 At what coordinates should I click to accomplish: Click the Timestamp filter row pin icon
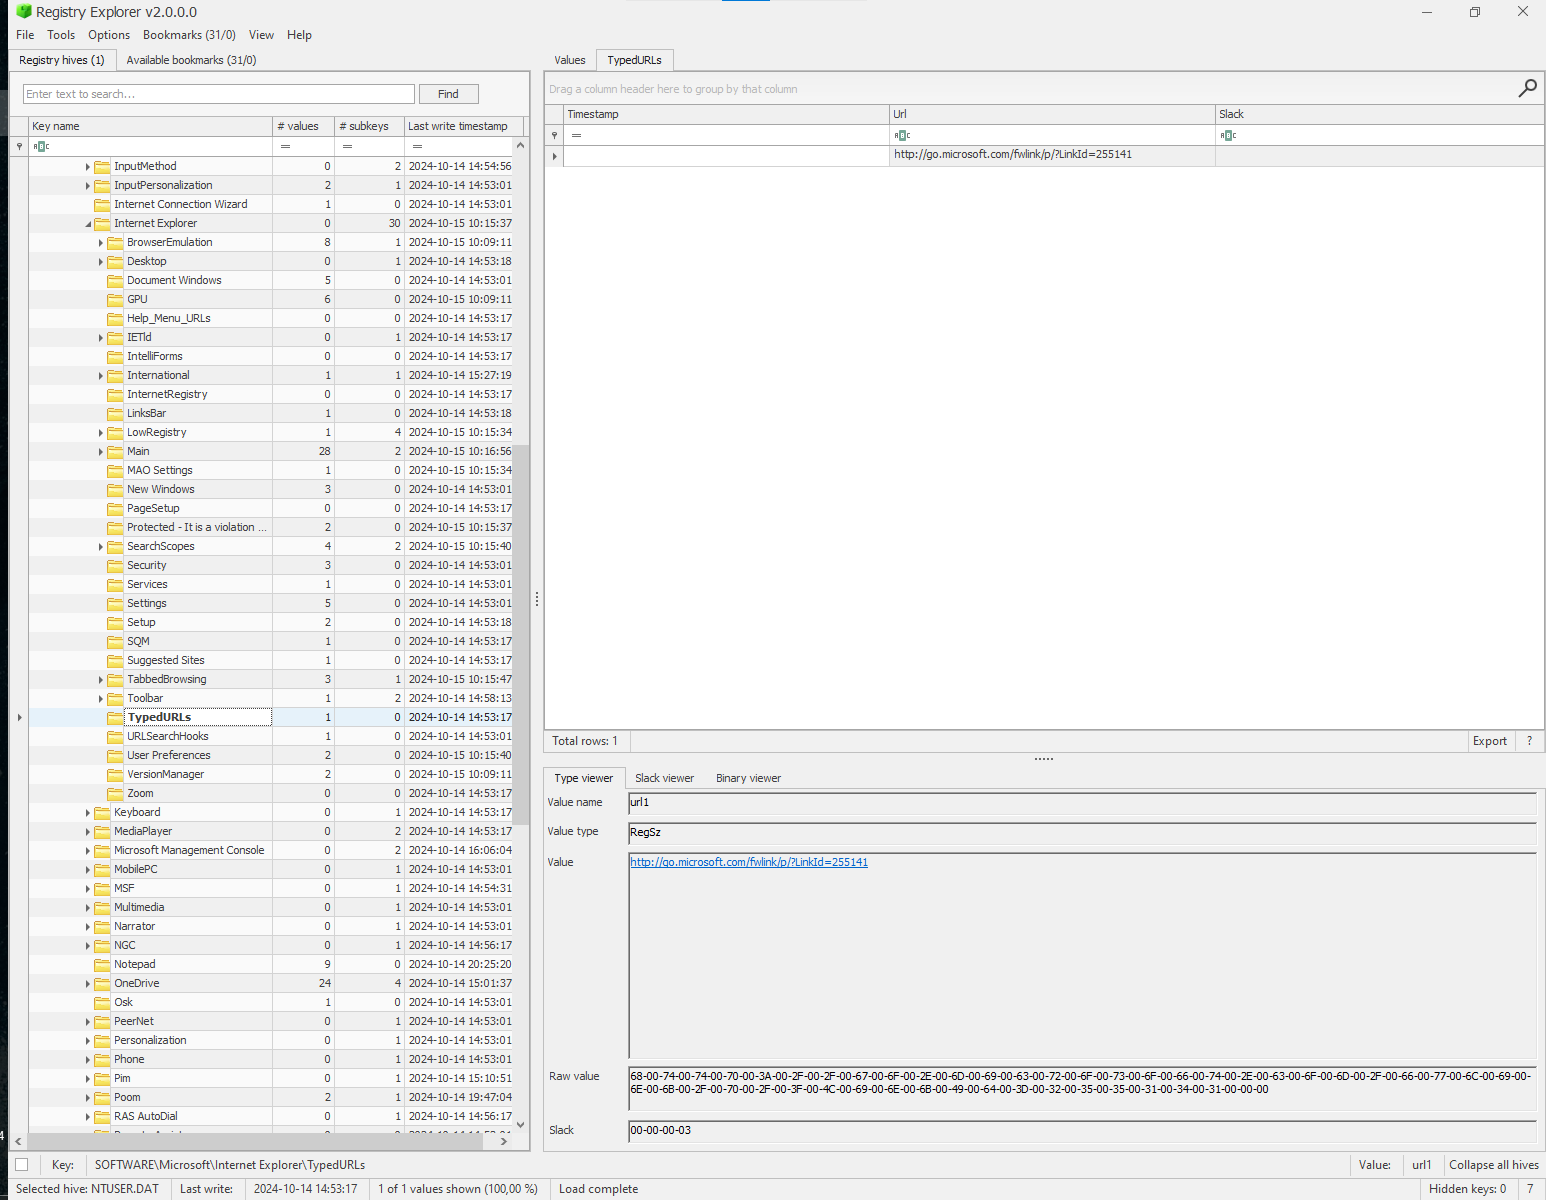(554, 135)
